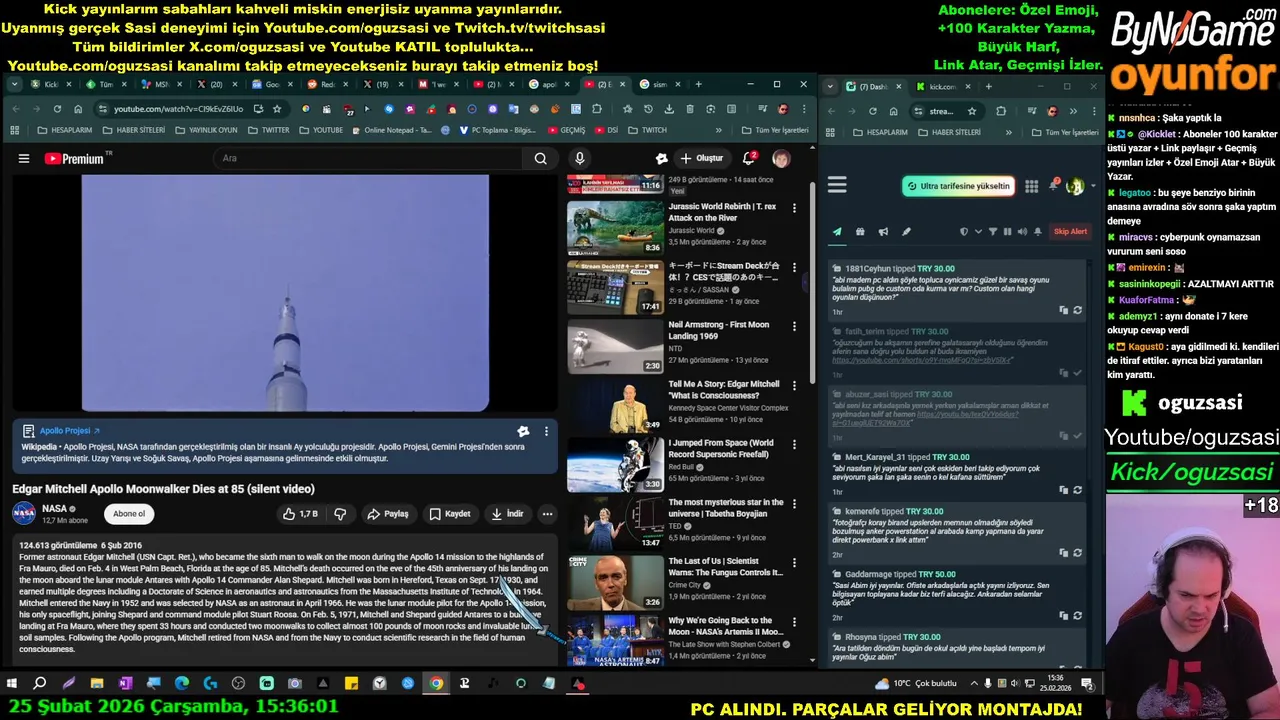
Task: Toggle the alert filter funnel icon
Action: [993, 232]
